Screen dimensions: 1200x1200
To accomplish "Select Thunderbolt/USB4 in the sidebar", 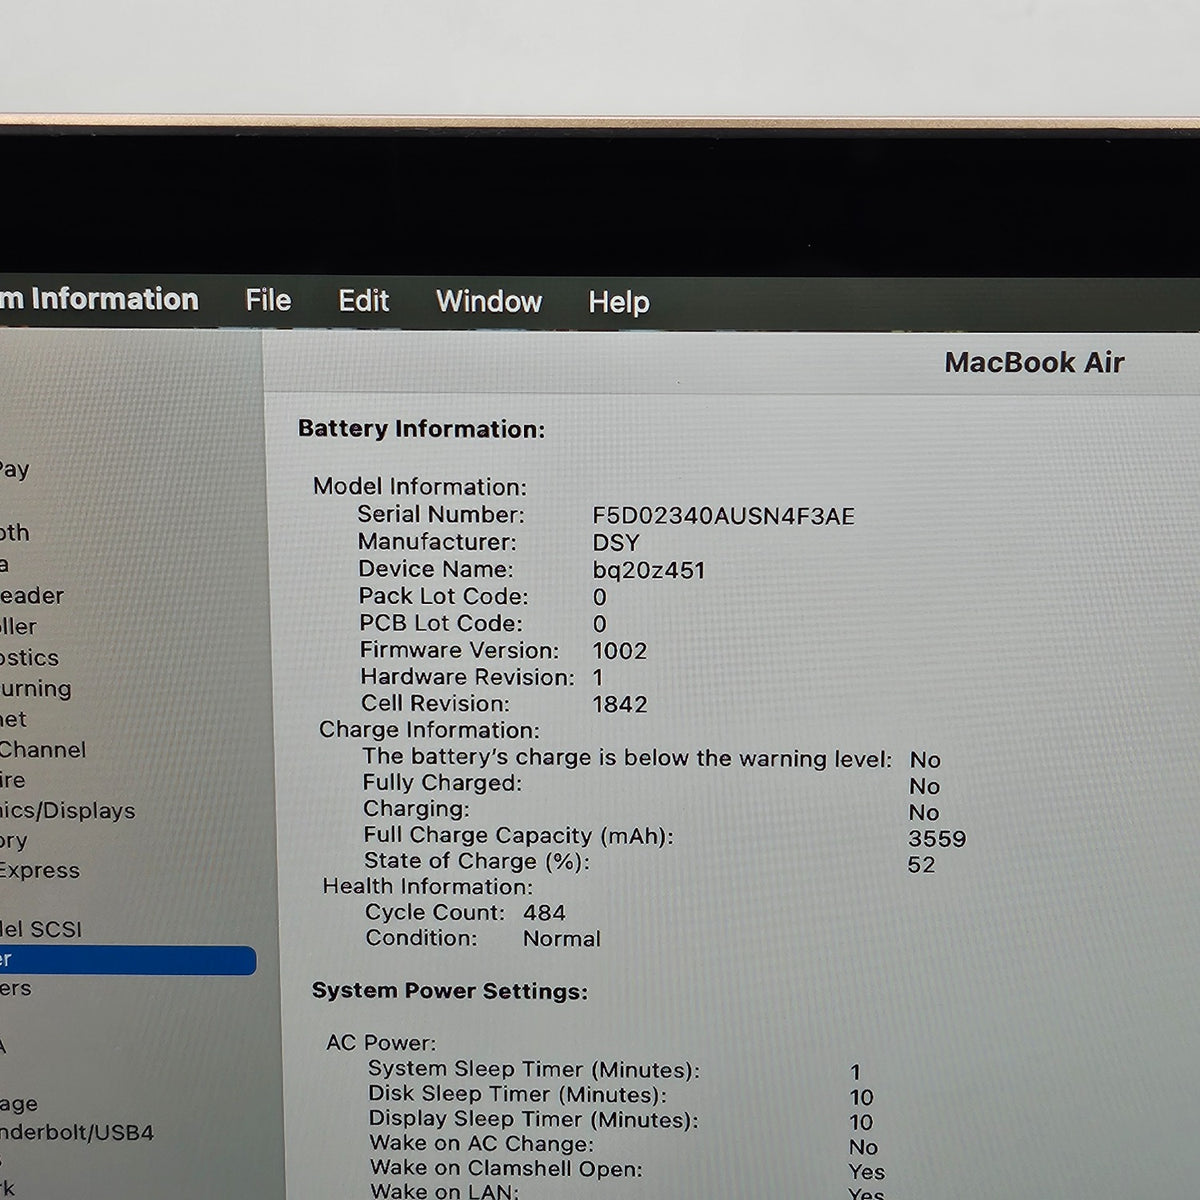I will 77,1133.
